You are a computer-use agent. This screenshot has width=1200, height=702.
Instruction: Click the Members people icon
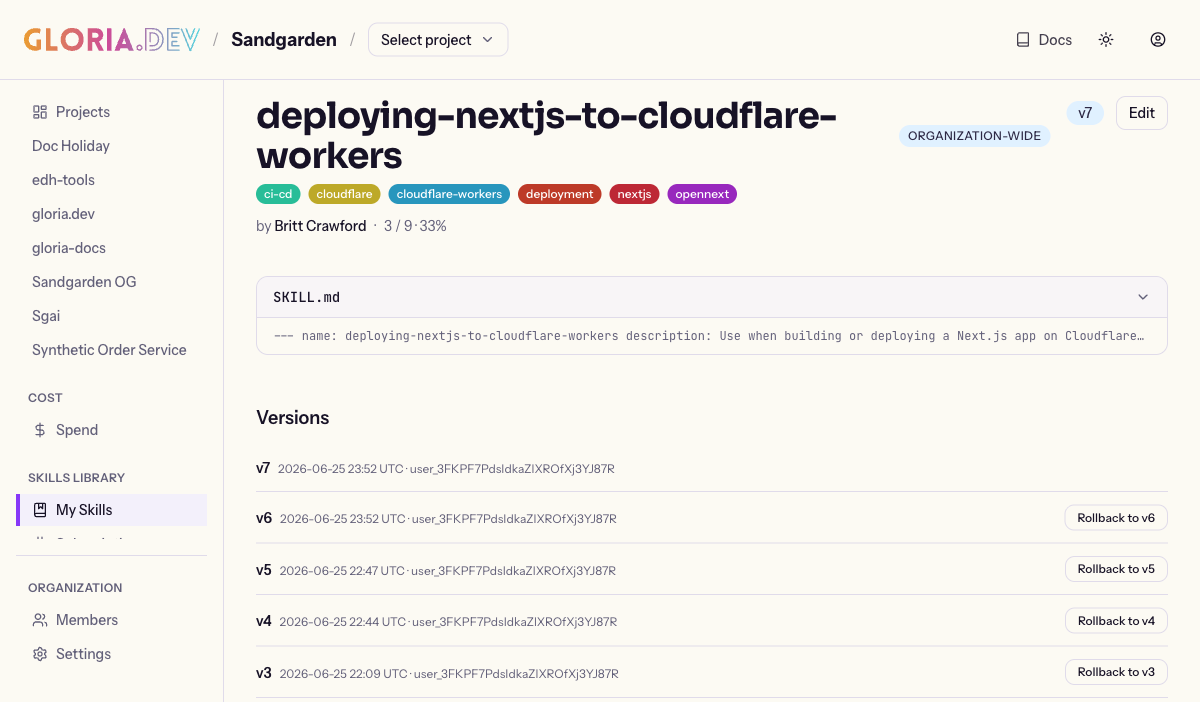(40, 620)
